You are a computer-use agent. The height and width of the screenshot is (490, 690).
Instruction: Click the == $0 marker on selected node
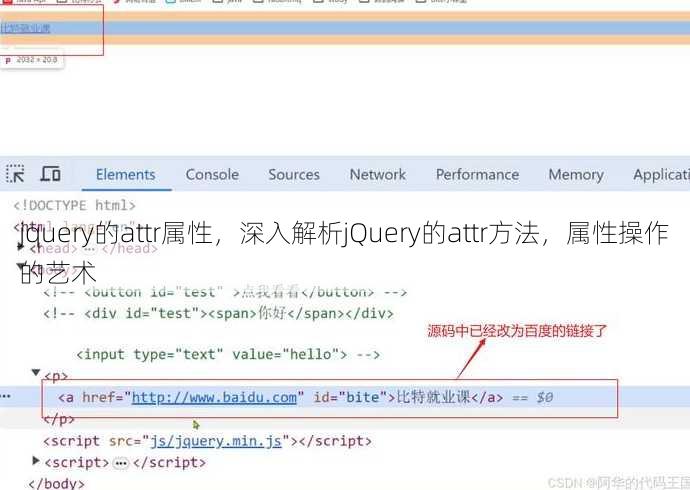coord(532,398)
